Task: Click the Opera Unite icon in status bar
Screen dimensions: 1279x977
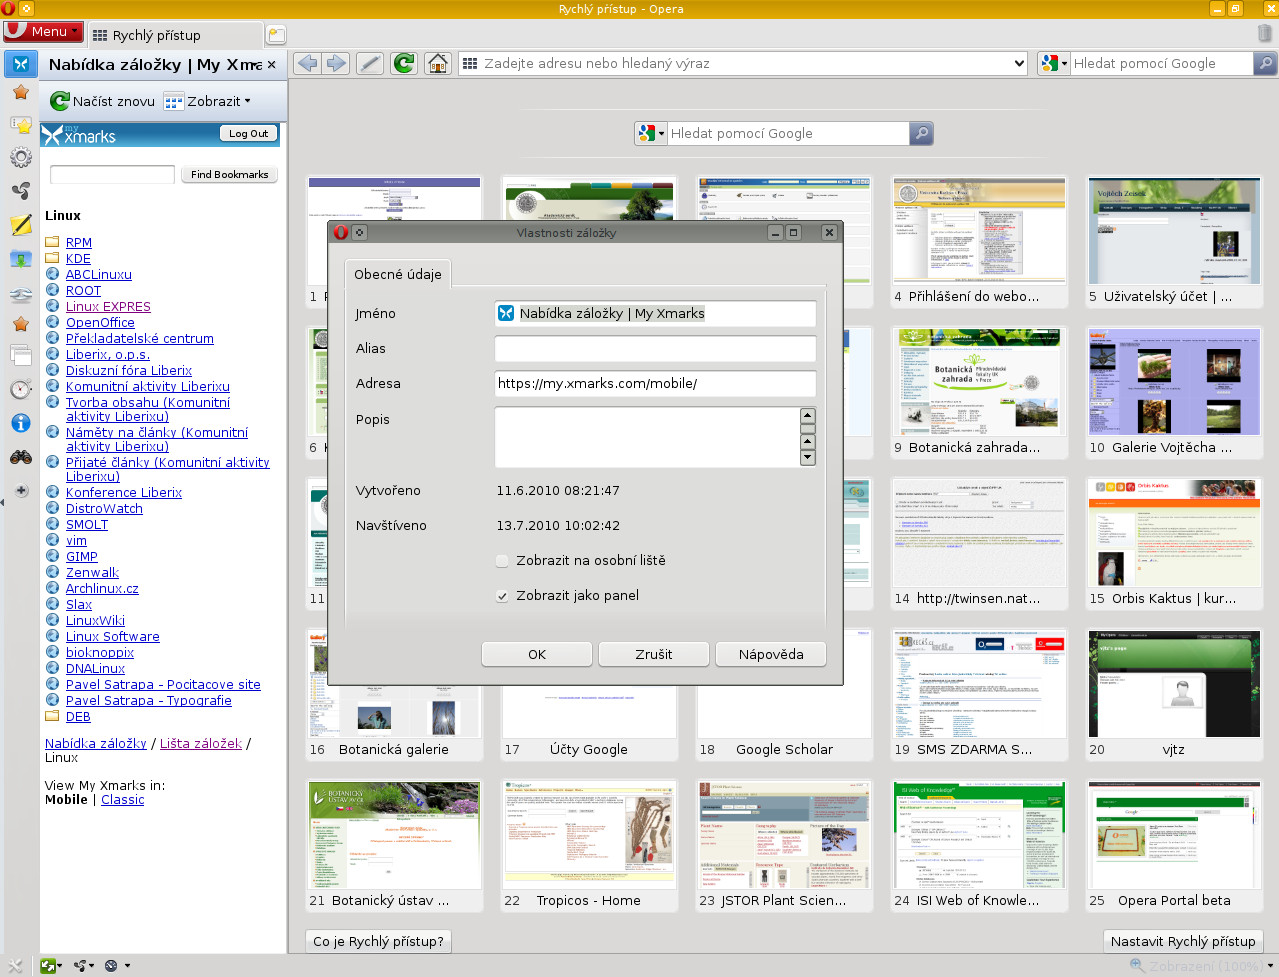Action: click(x=79, y=966)
